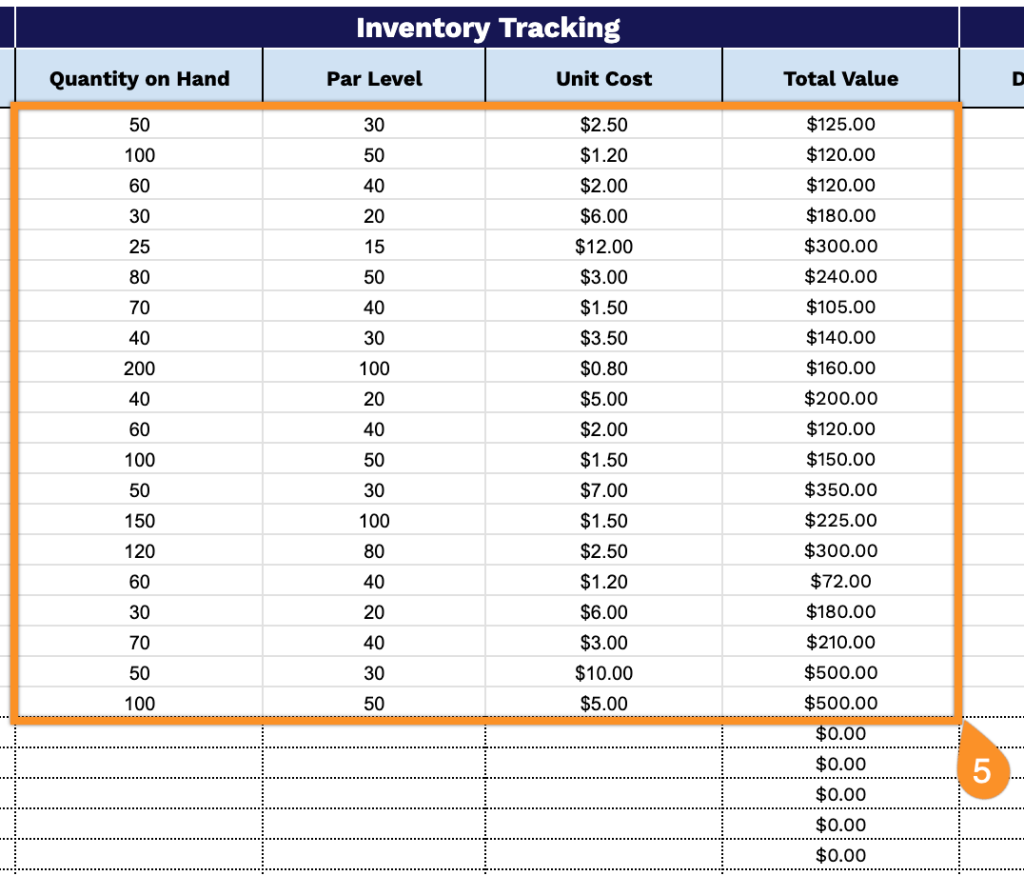Select the Par Level column header
Screen dimensions: 1024x876
pyautogui.click(x=374, y=79)
